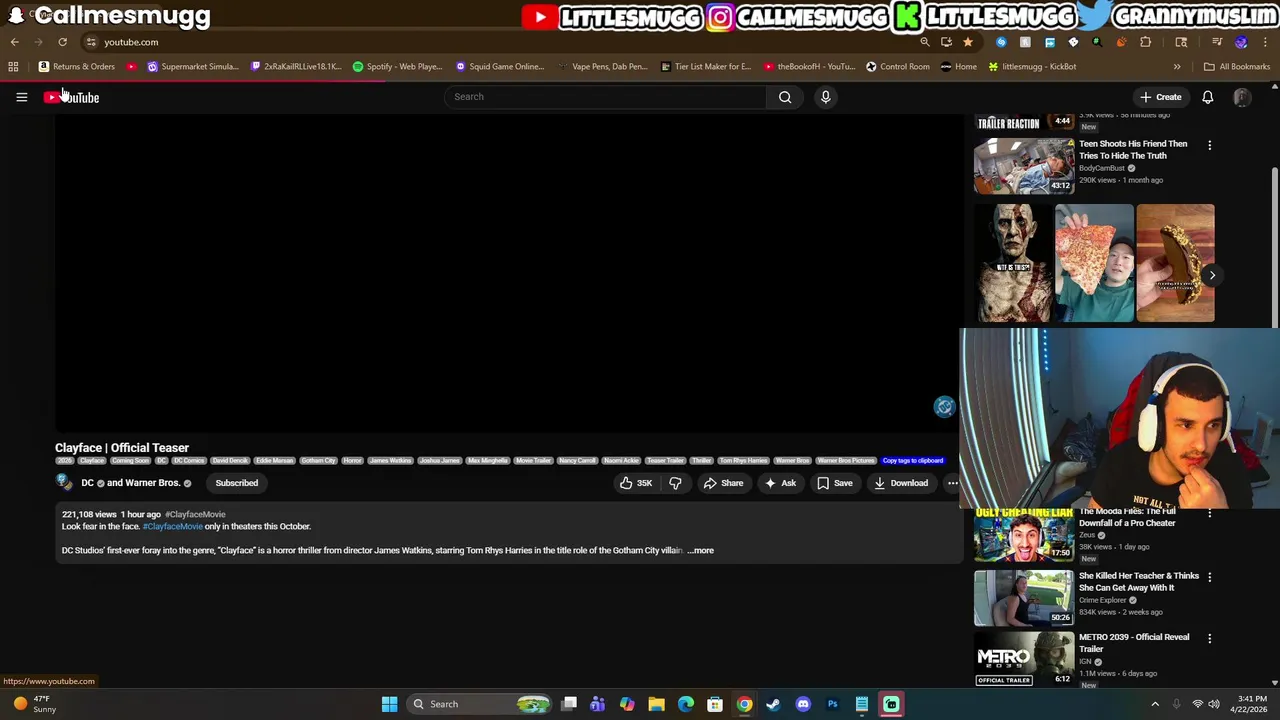Dislike the video with the thumbs-down

tap(675, 483)
